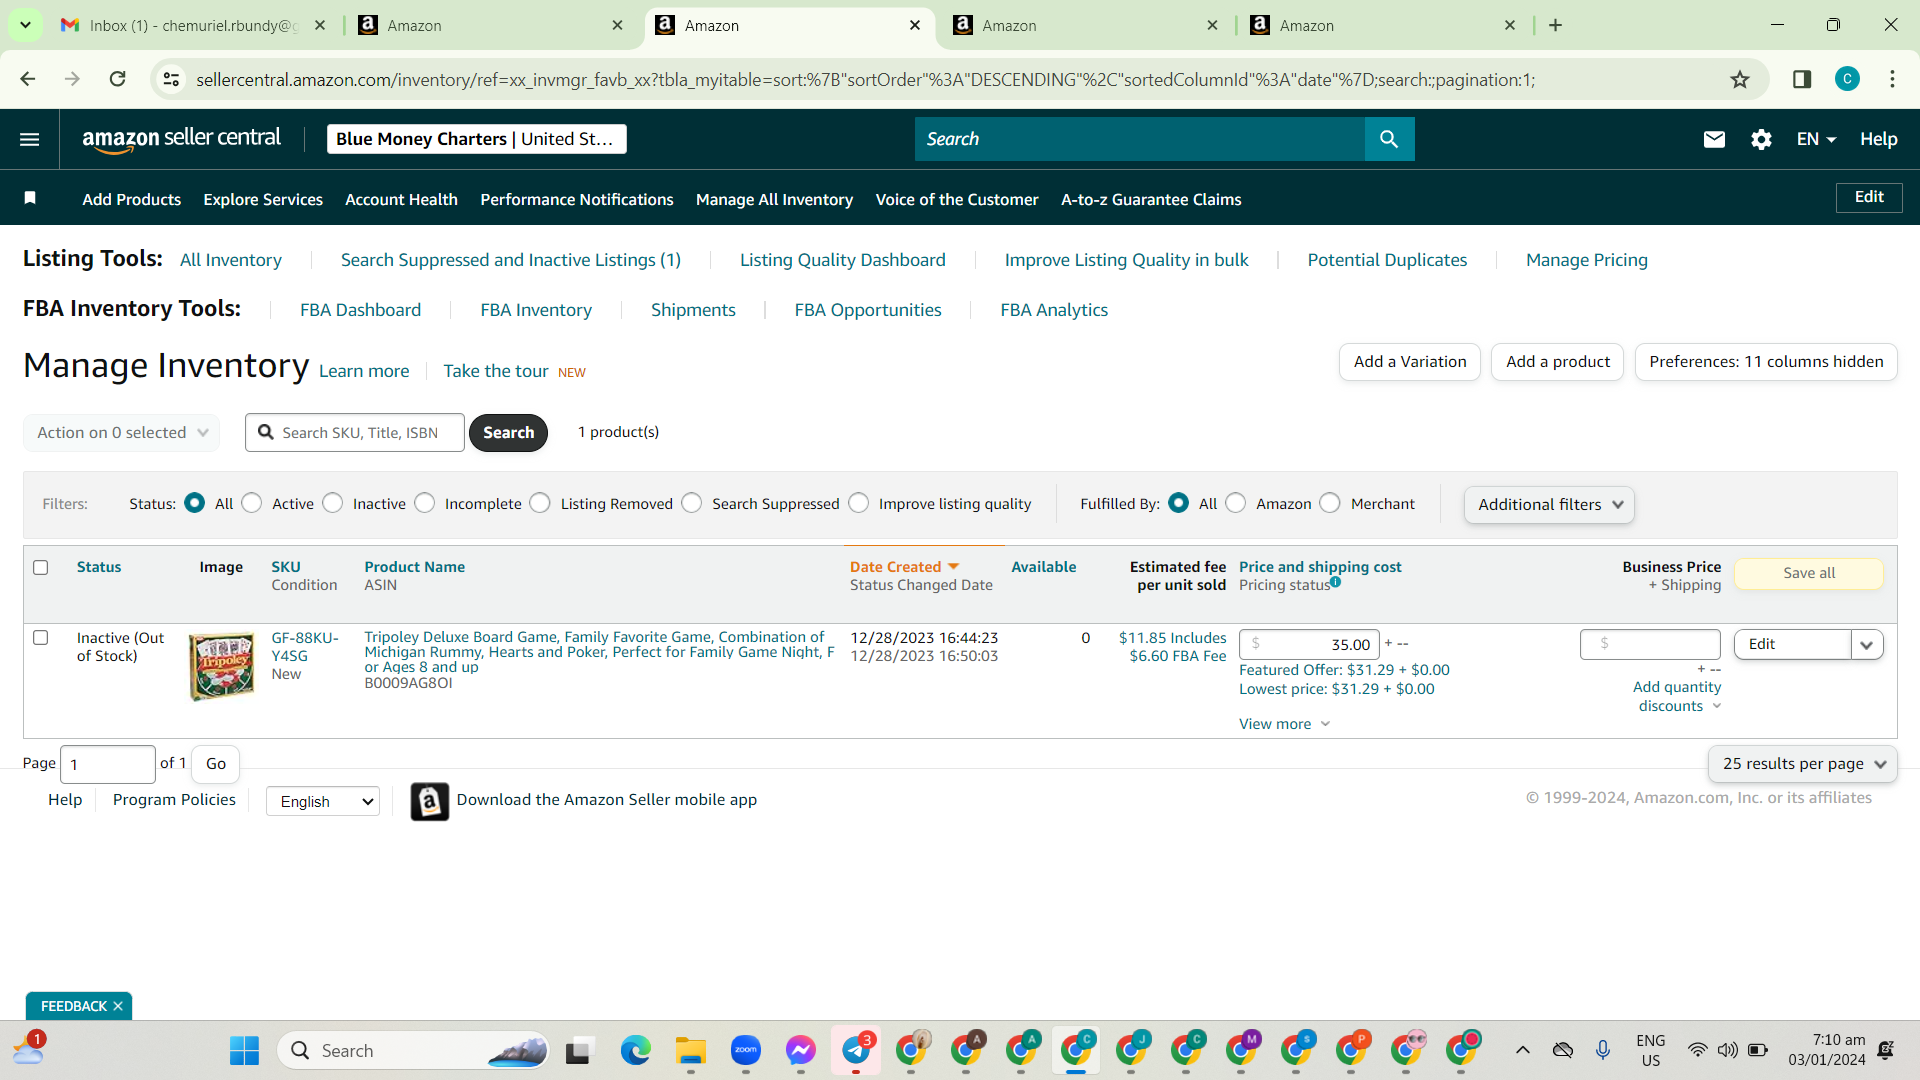
Task: Open Voice of the Customer menu item
Action: (957, 199)
